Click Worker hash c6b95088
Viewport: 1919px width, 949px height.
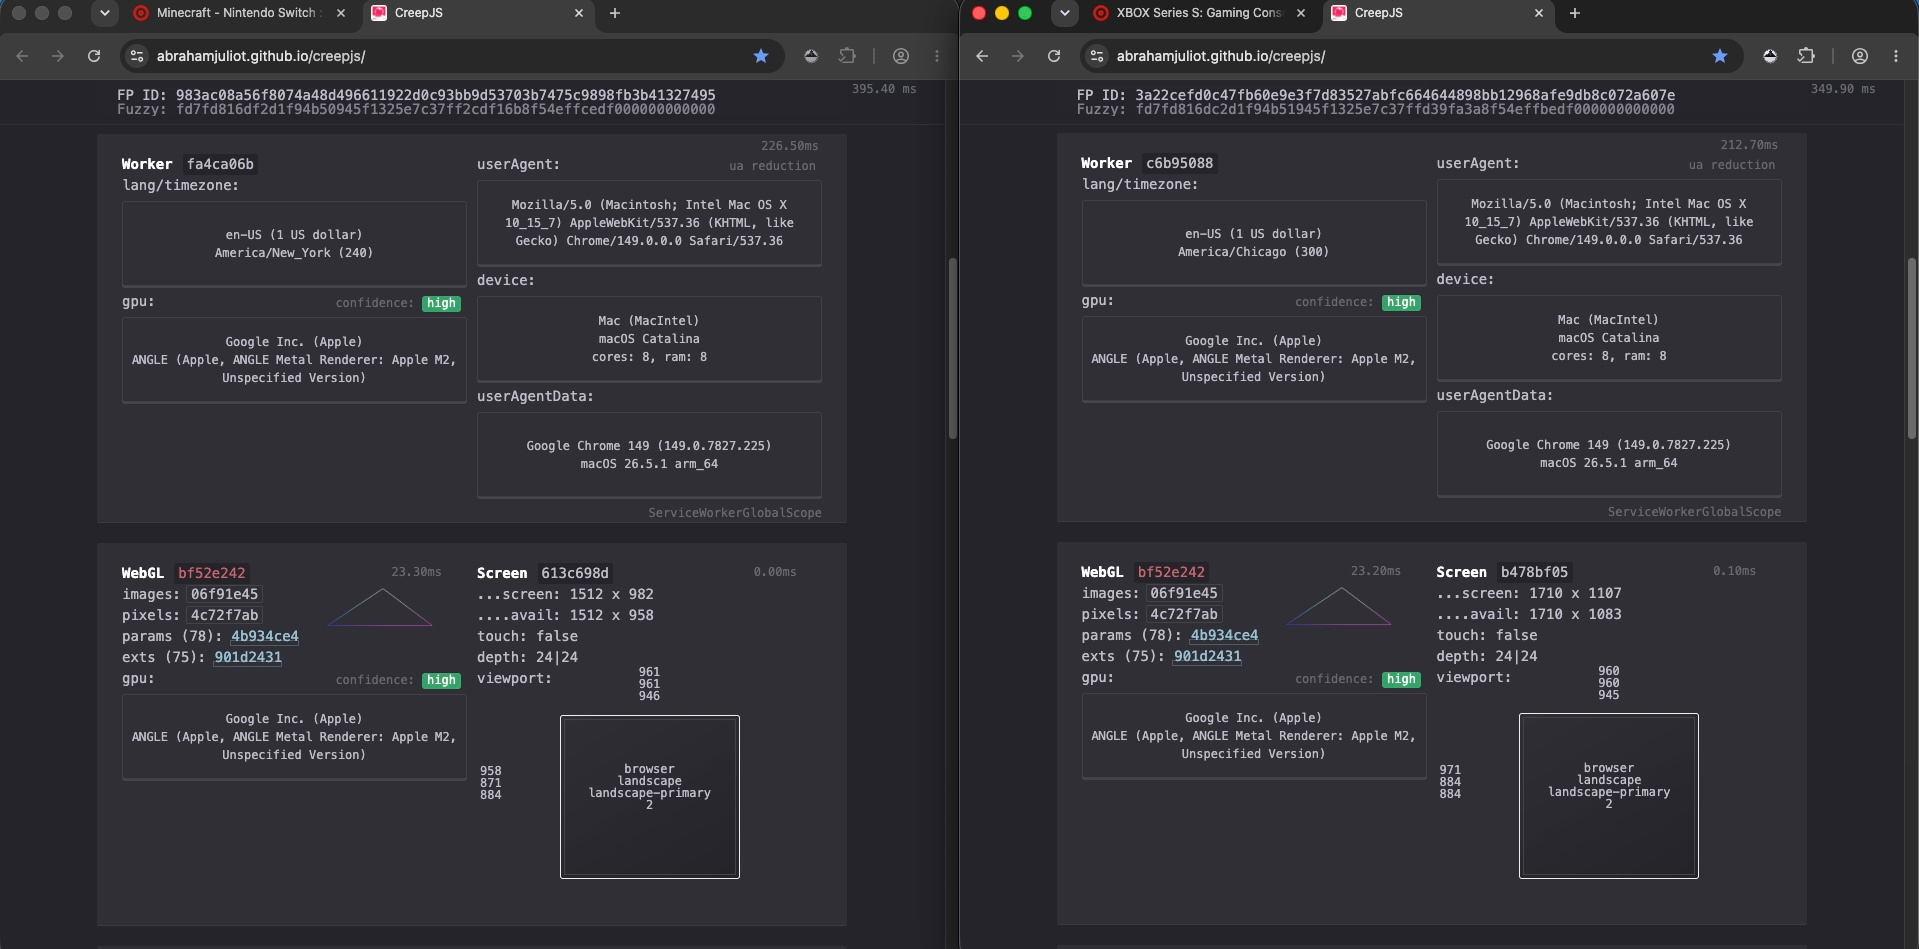coord(1179,163)
